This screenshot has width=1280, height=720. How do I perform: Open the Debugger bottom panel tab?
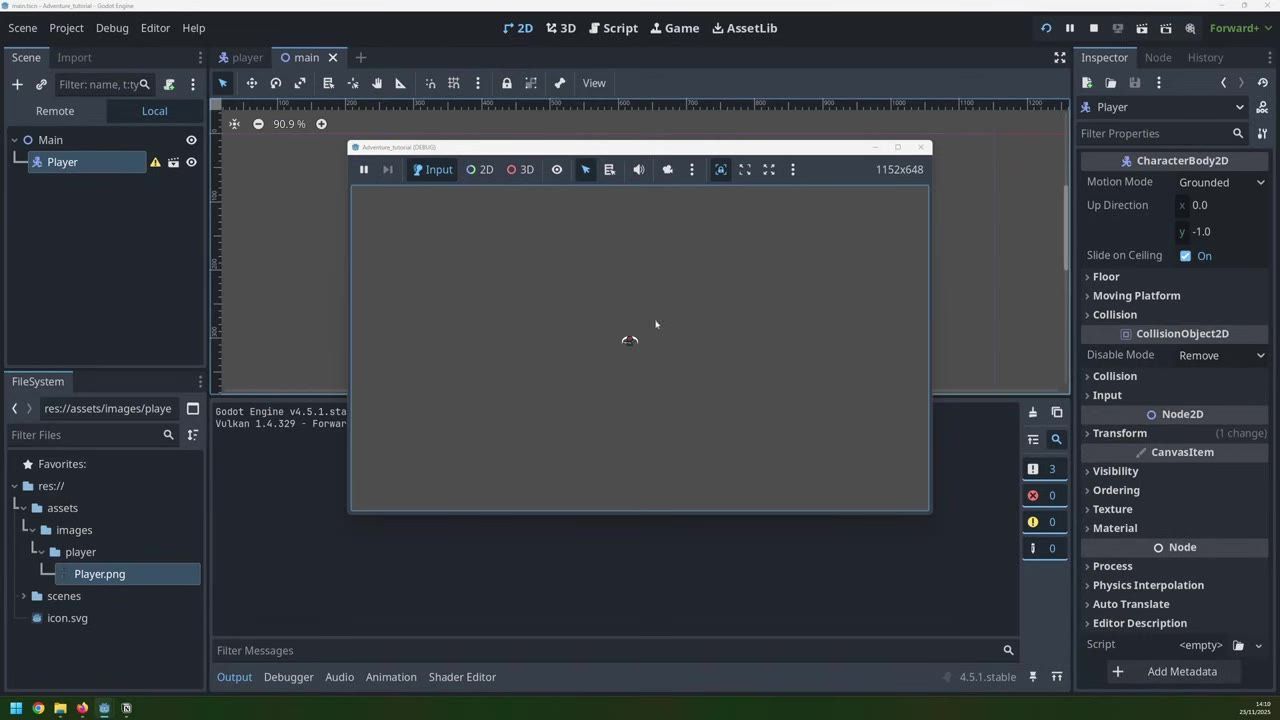[x=288, y=677]
